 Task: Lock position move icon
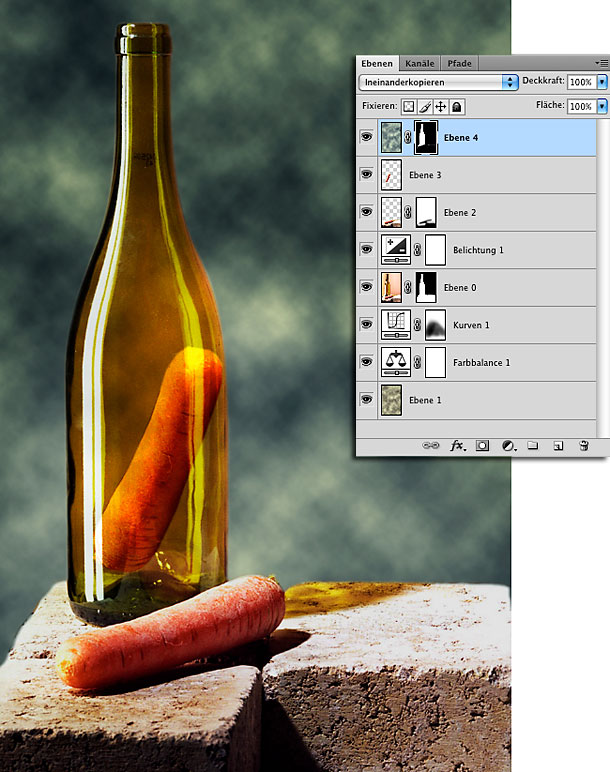tap(441, 106)
